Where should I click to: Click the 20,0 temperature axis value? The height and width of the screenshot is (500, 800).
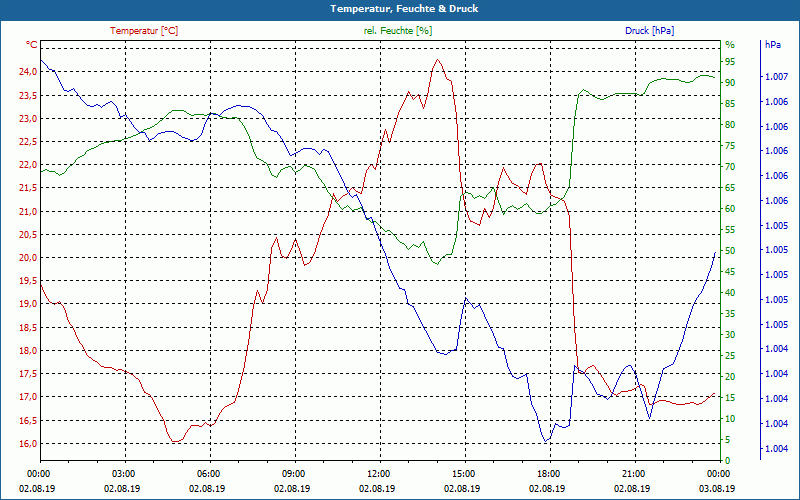coord(28,258)
